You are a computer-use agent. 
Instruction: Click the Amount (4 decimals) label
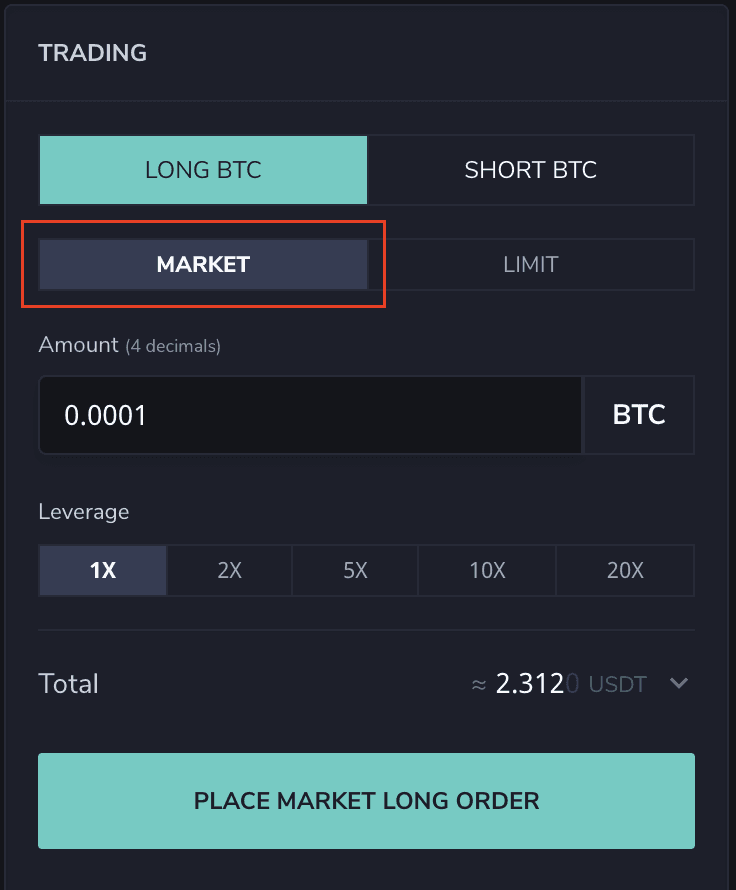[x=129, y=345]
